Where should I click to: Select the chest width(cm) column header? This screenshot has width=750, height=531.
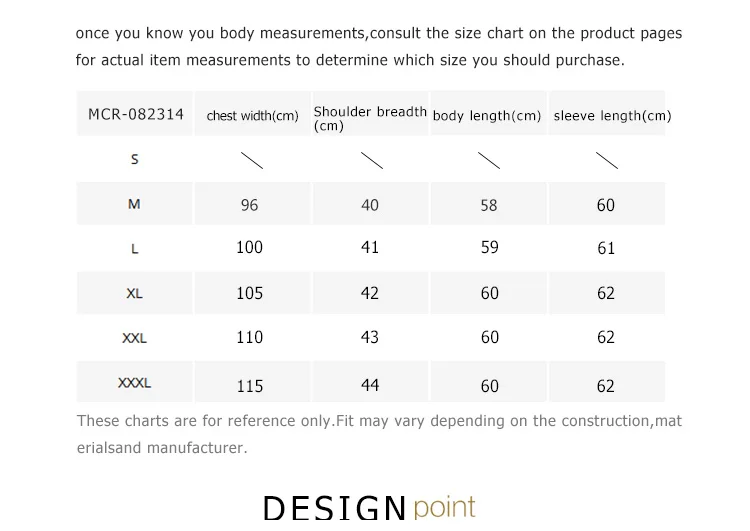(253, 116)
